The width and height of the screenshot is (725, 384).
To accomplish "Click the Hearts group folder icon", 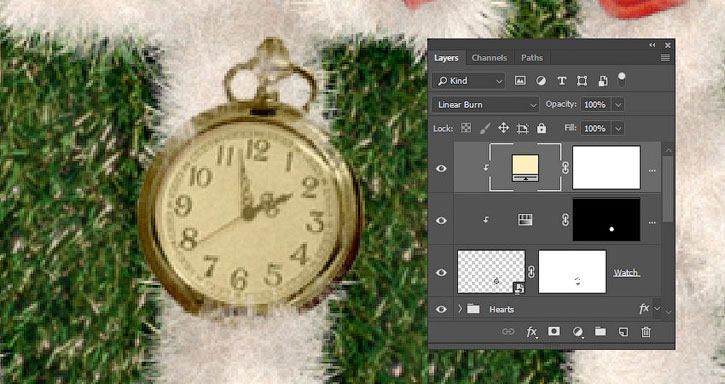I will point(473,309).
